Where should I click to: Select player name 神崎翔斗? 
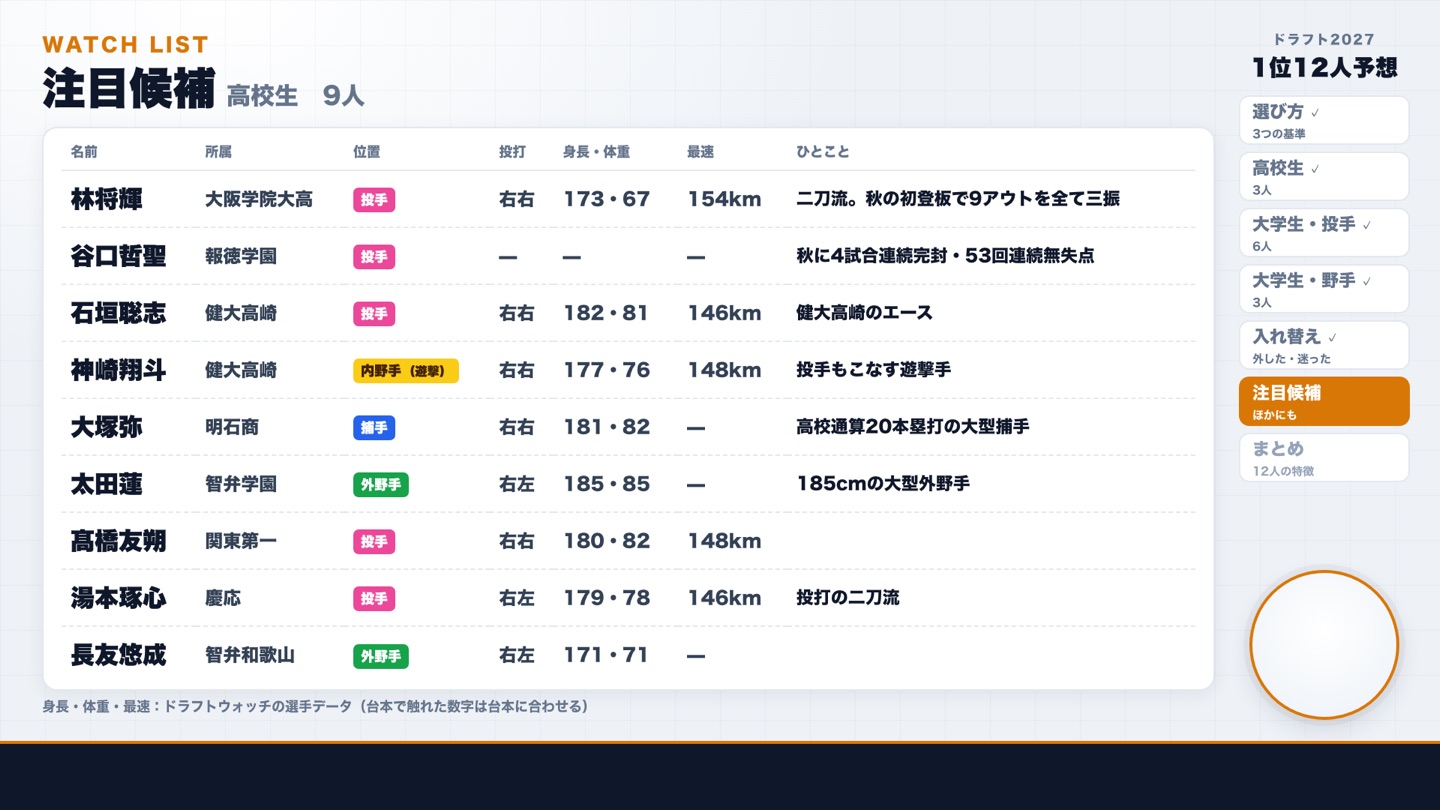point(118,370)
